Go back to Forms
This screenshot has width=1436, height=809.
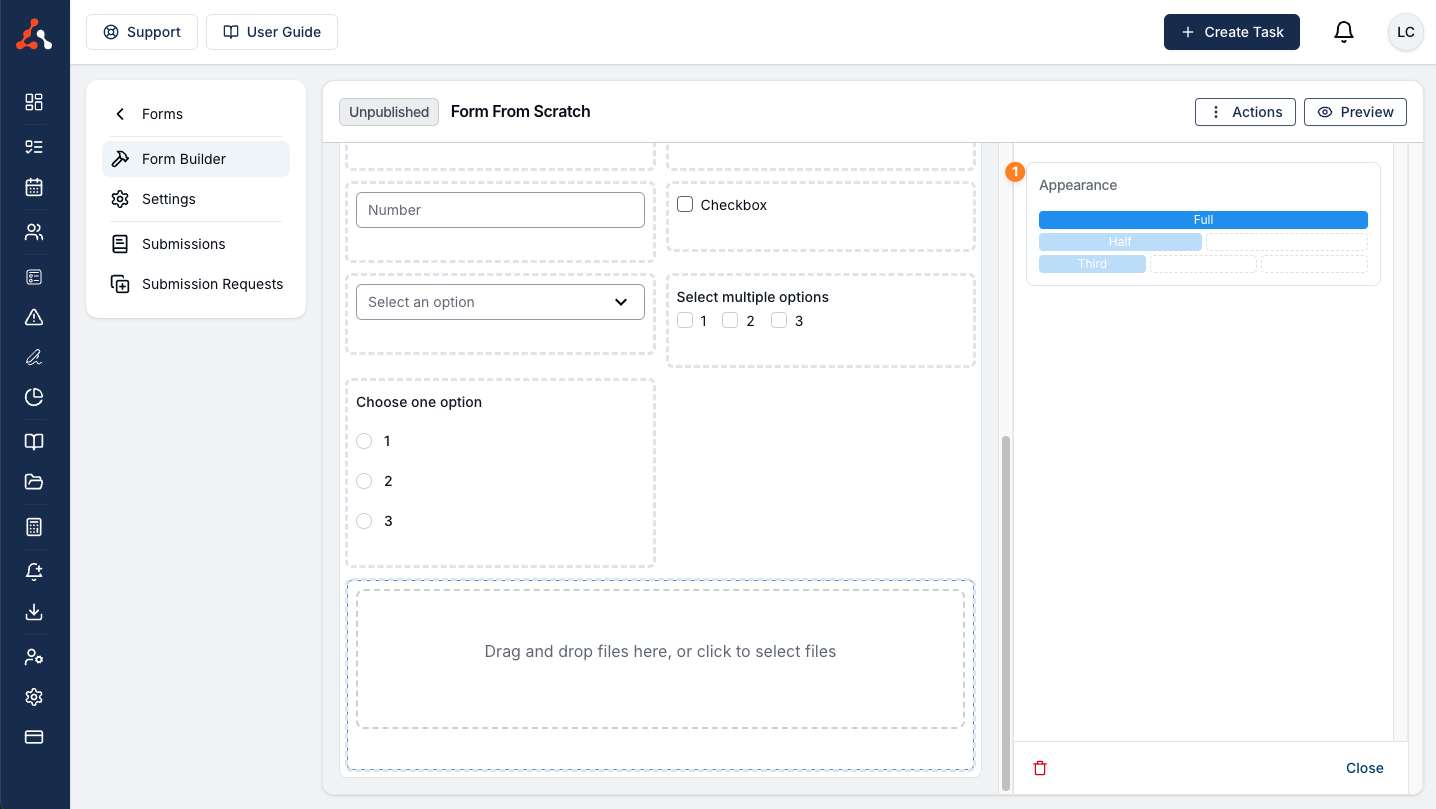click(x=196, y=114)
